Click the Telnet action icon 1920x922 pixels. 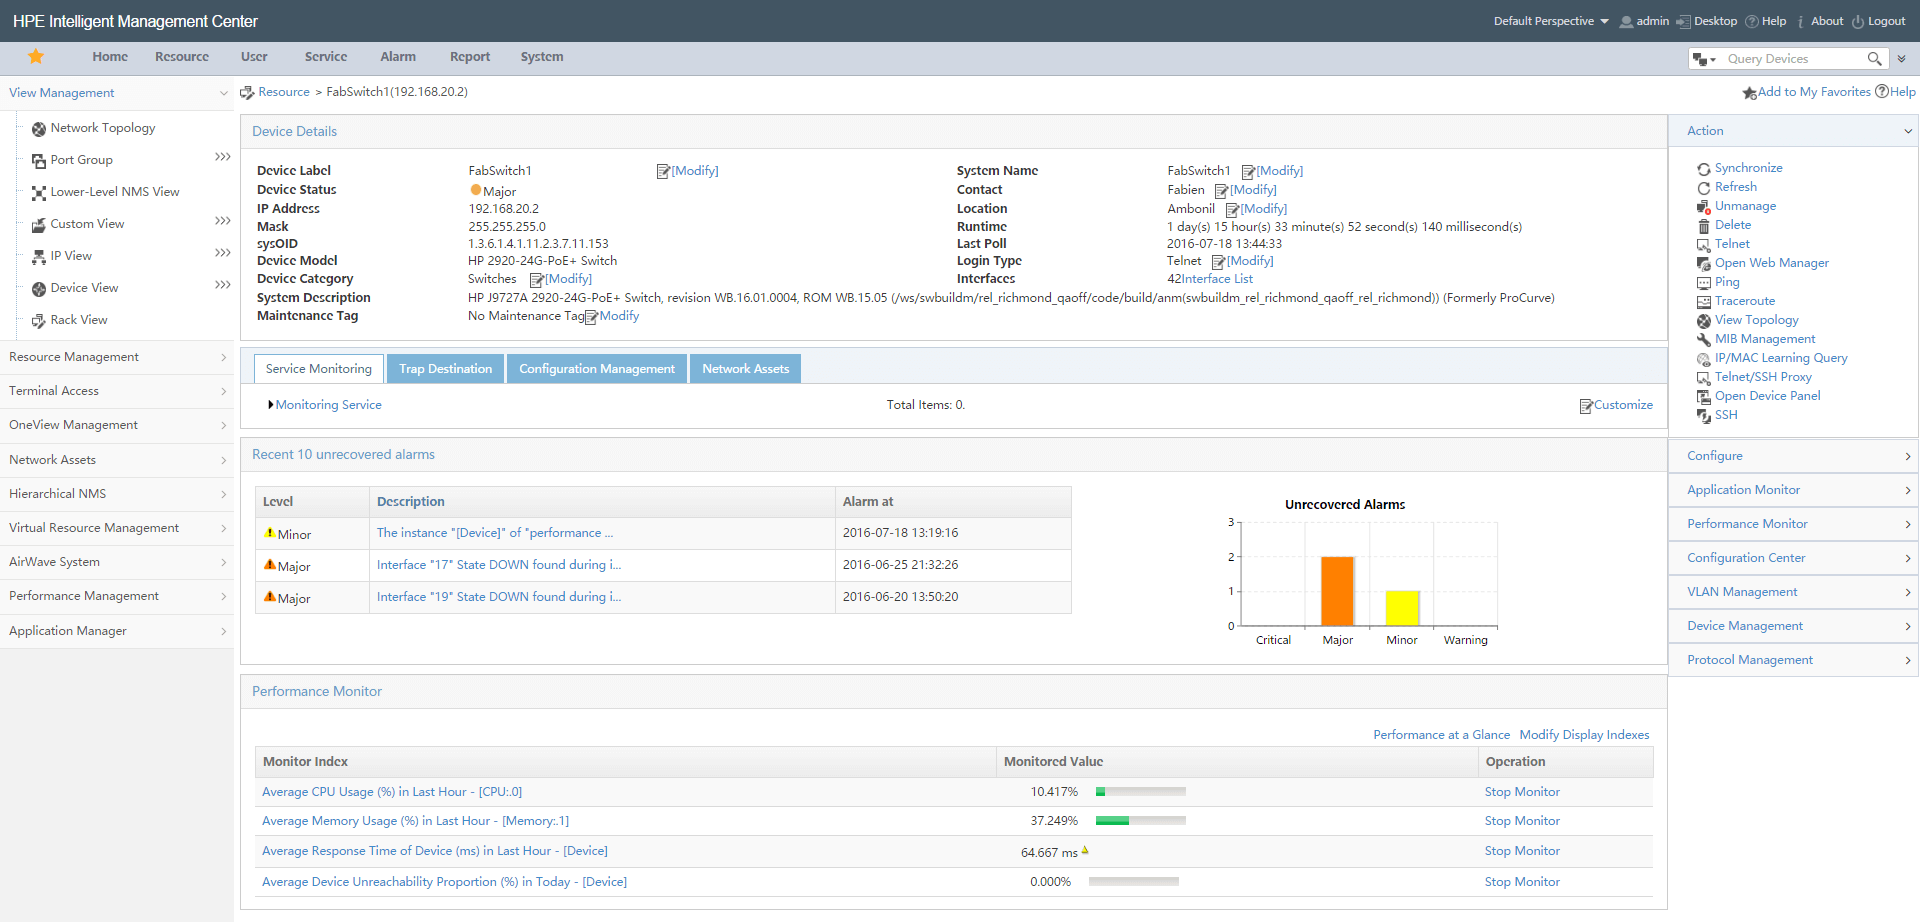pos(1703,245)
